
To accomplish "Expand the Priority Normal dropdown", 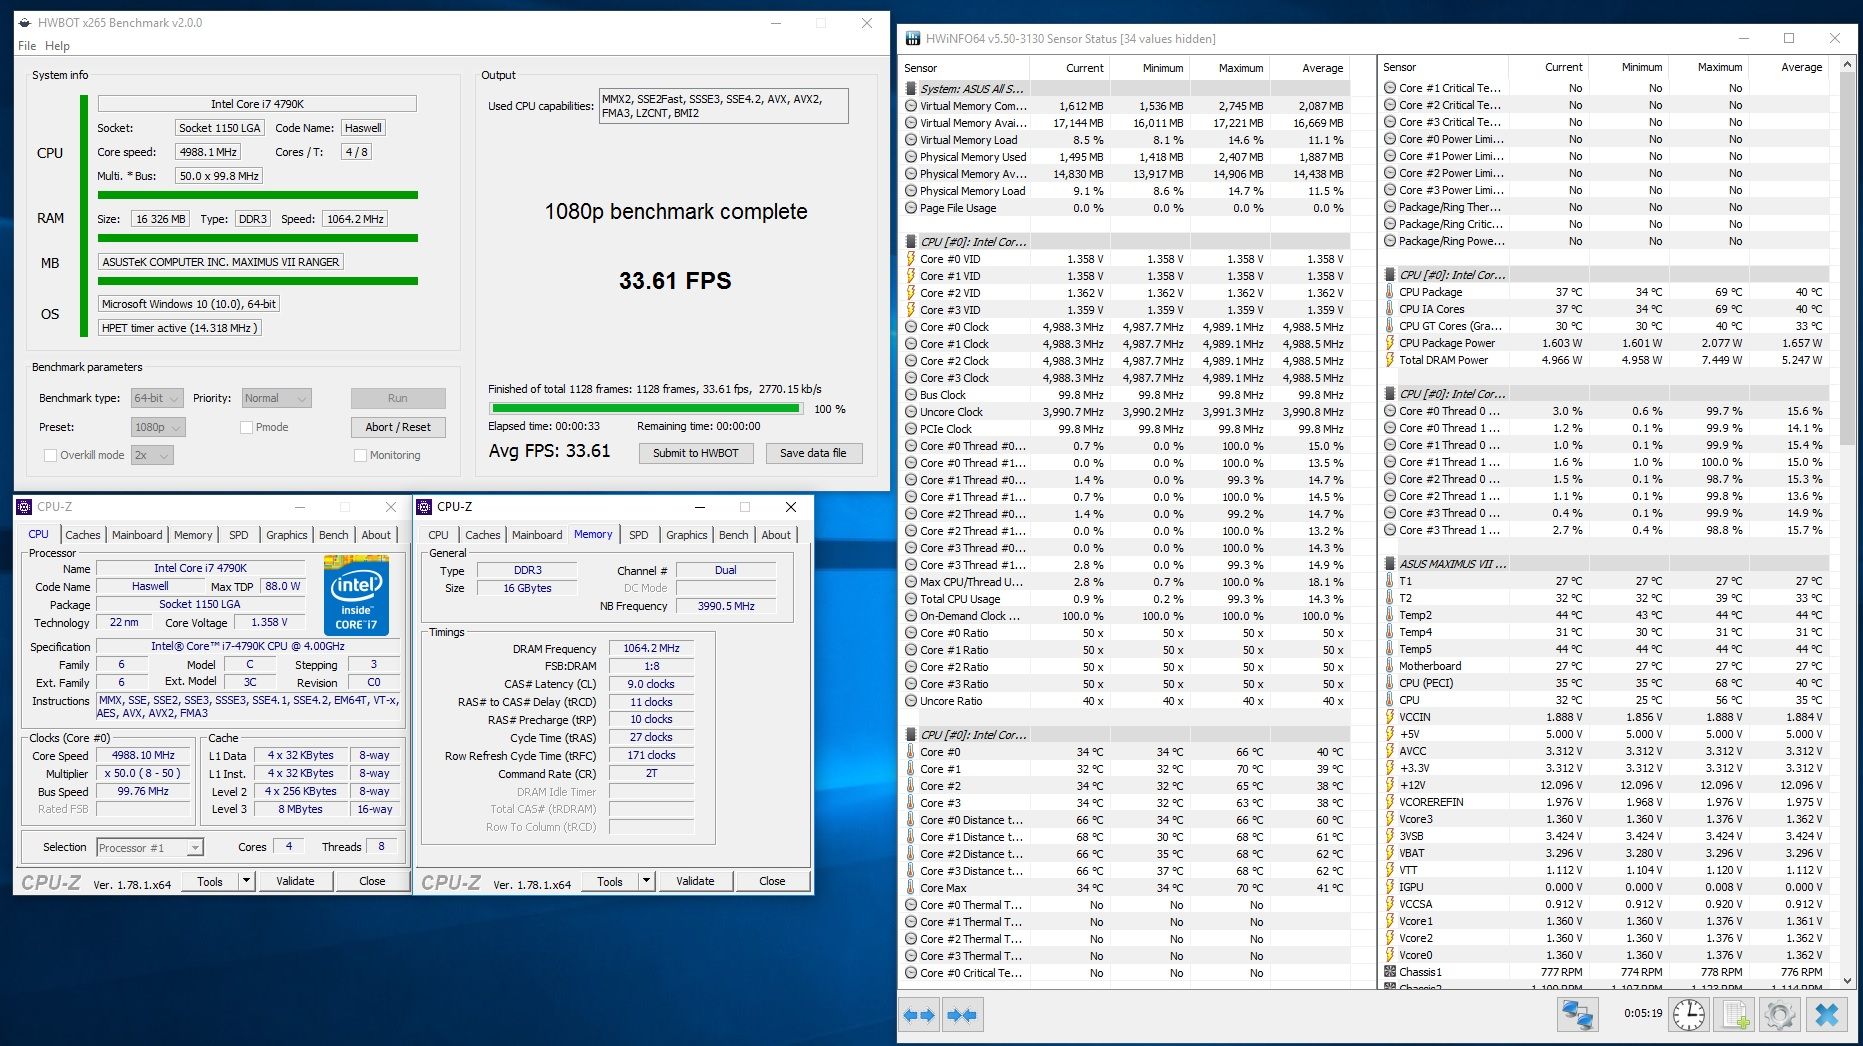I will pos(277,398).
